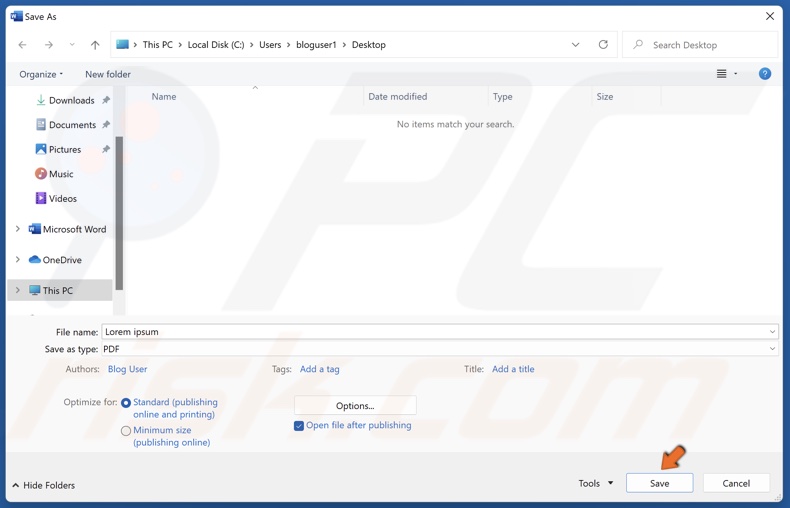Open Music folder in sidebar
Viewport: 790px width, 508px height.
[x=61, y=174]
